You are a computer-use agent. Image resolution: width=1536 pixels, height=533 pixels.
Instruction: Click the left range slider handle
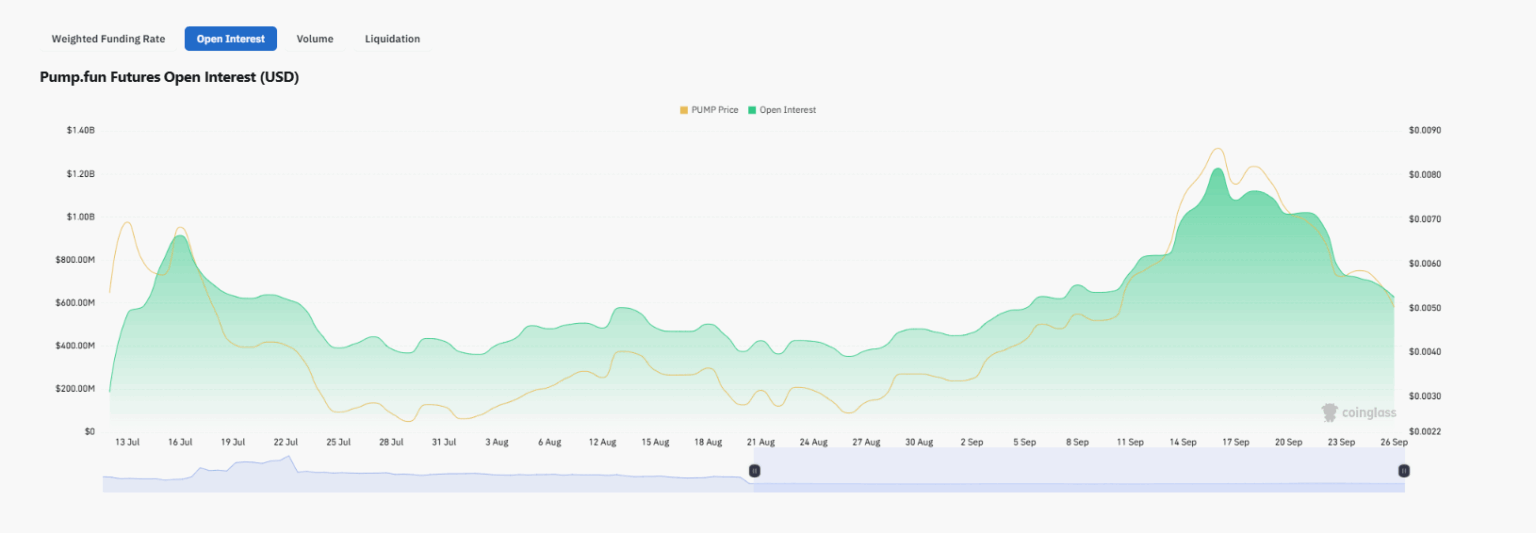pyautogui.click(x=755, y=470)
